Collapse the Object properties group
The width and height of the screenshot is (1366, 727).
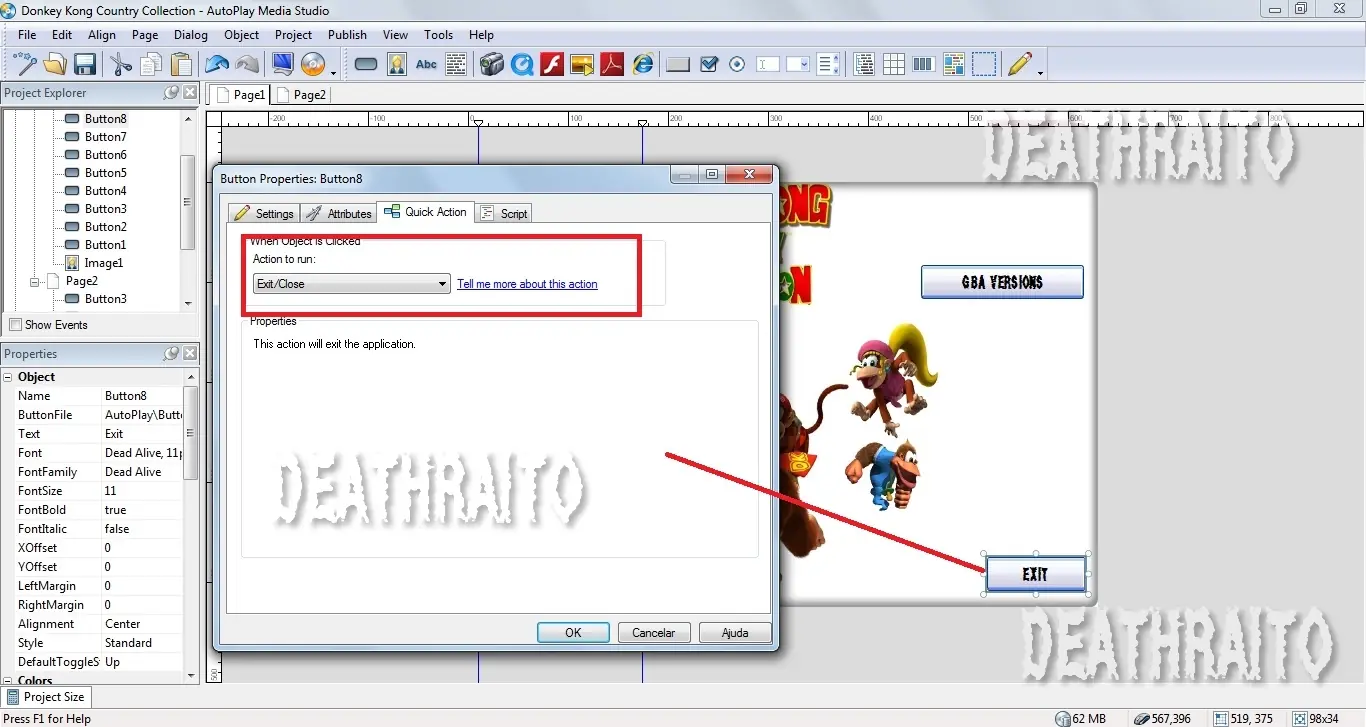tap(9, 377)
